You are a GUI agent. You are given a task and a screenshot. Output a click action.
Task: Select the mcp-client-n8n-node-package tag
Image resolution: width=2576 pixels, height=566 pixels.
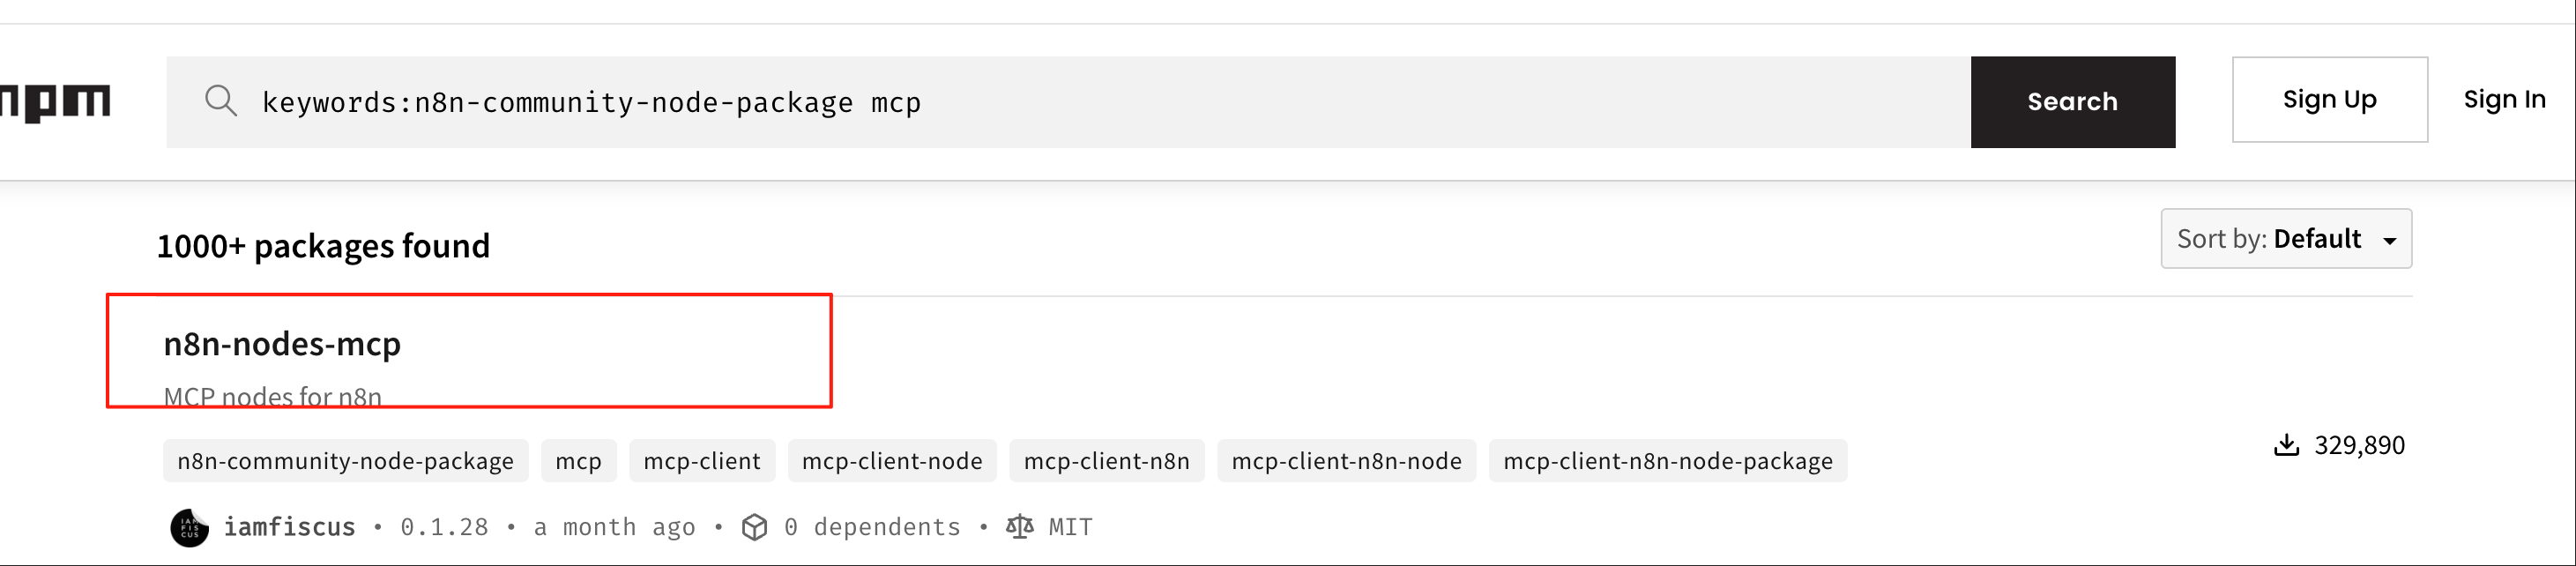[x=1668, y=461]
